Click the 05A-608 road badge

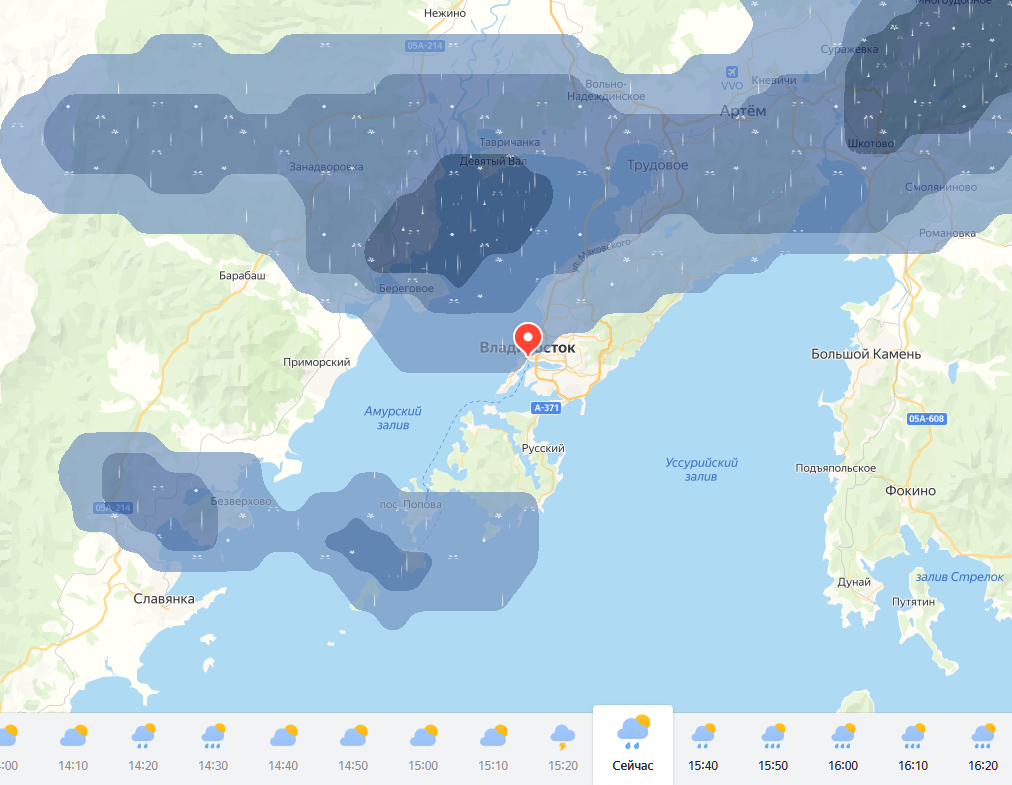click(926, 419)
